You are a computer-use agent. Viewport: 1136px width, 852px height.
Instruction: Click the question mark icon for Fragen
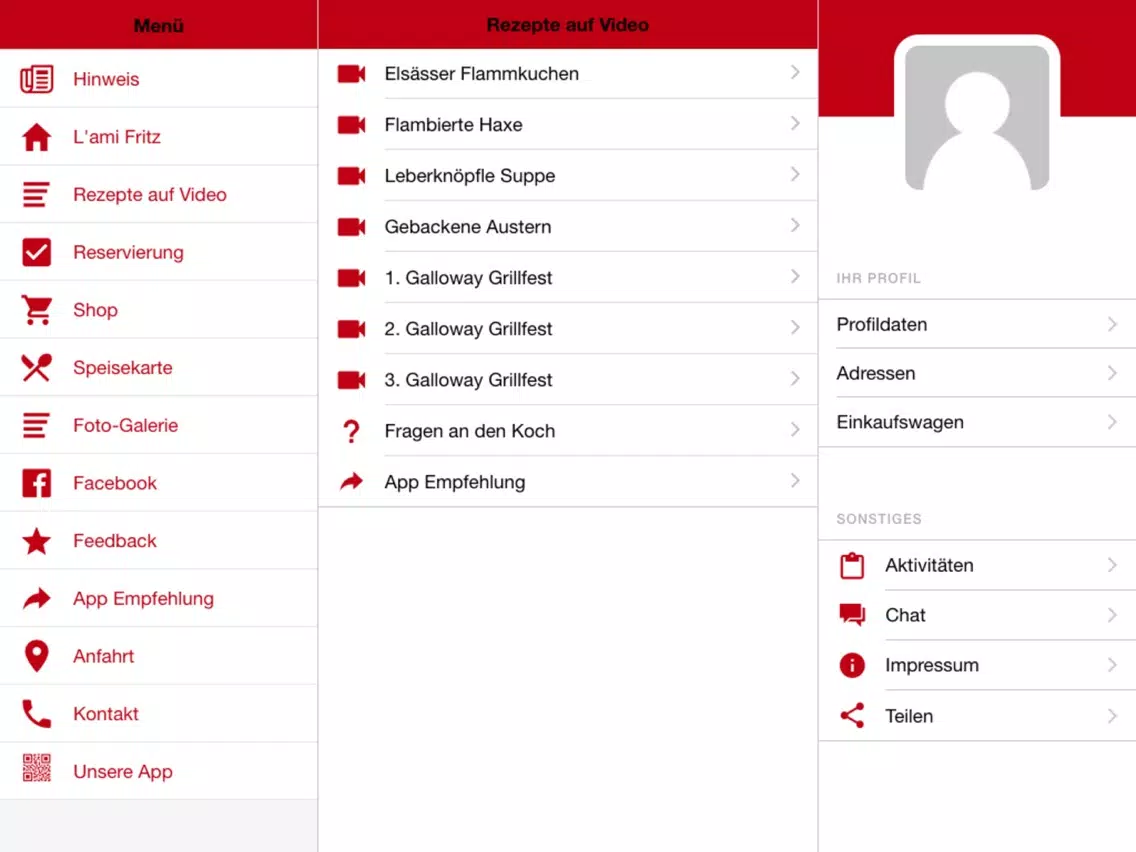(x=351, y=431)
